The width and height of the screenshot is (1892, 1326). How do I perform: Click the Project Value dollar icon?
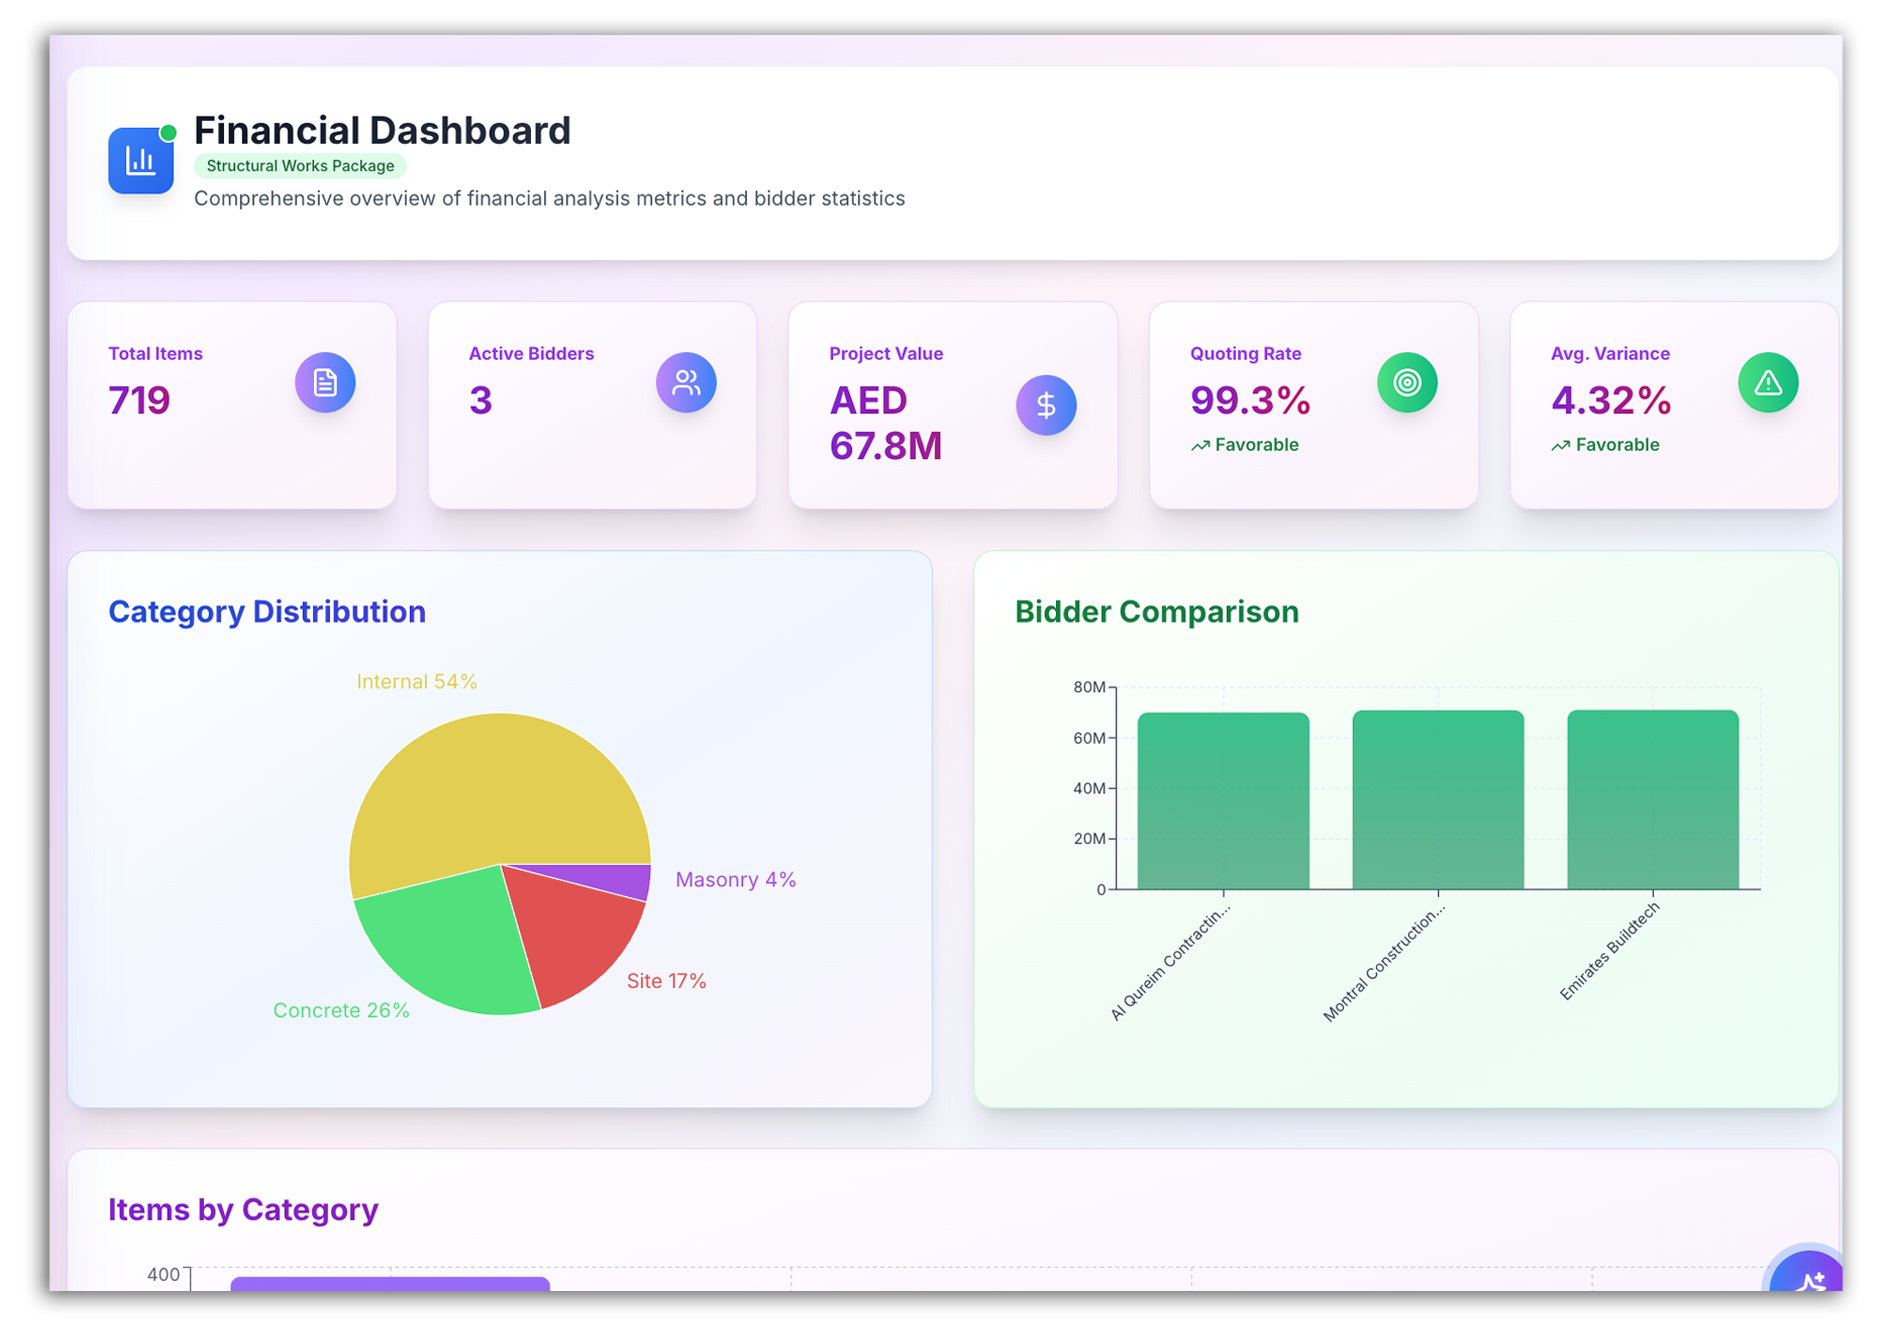pyautogui.click(x=1046, y=405)
